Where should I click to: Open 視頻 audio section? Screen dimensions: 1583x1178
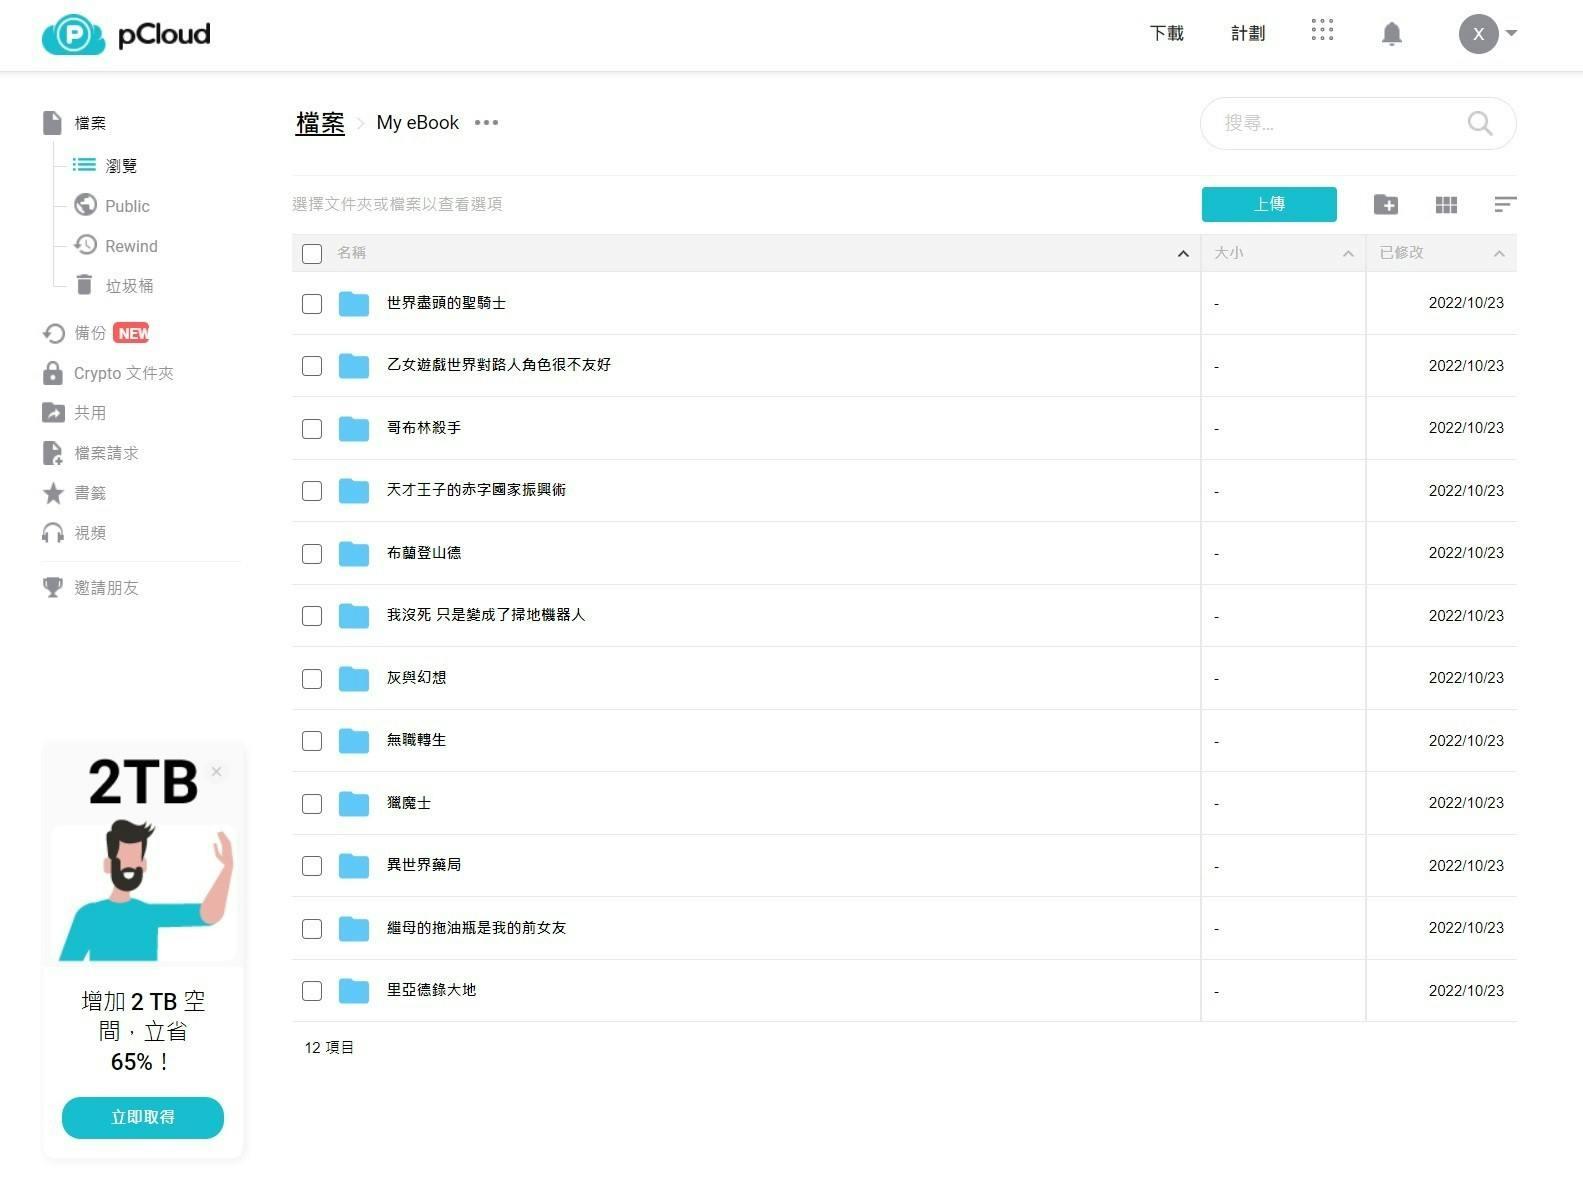click(x=74, y=533)
